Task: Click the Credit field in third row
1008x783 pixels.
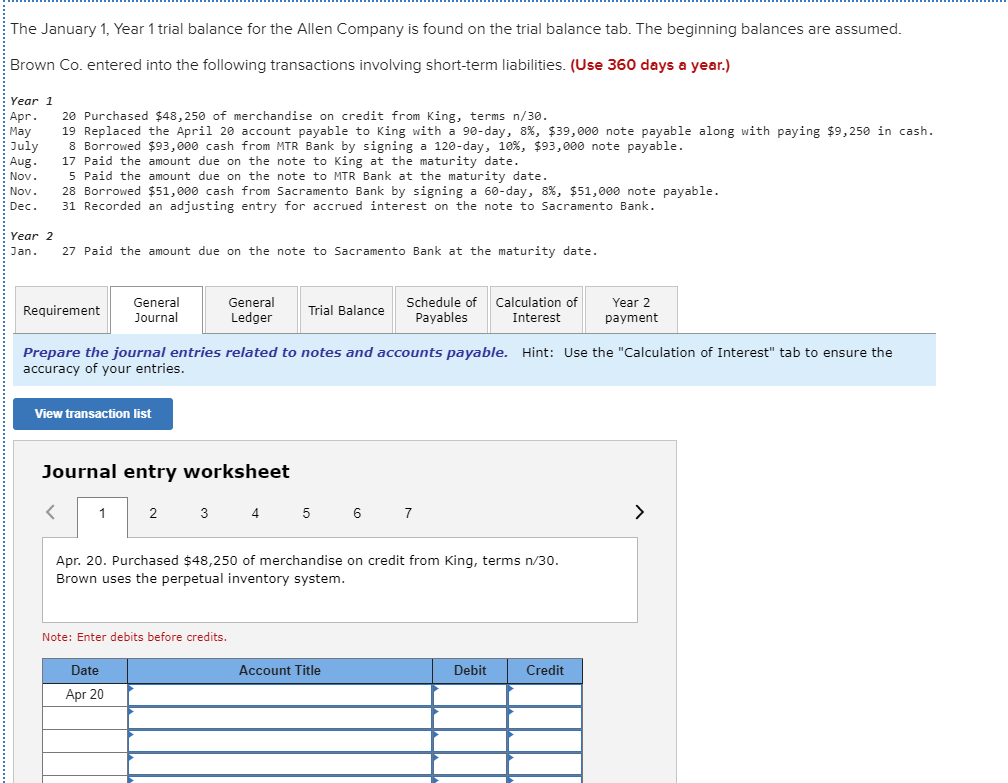Action: 545,741
